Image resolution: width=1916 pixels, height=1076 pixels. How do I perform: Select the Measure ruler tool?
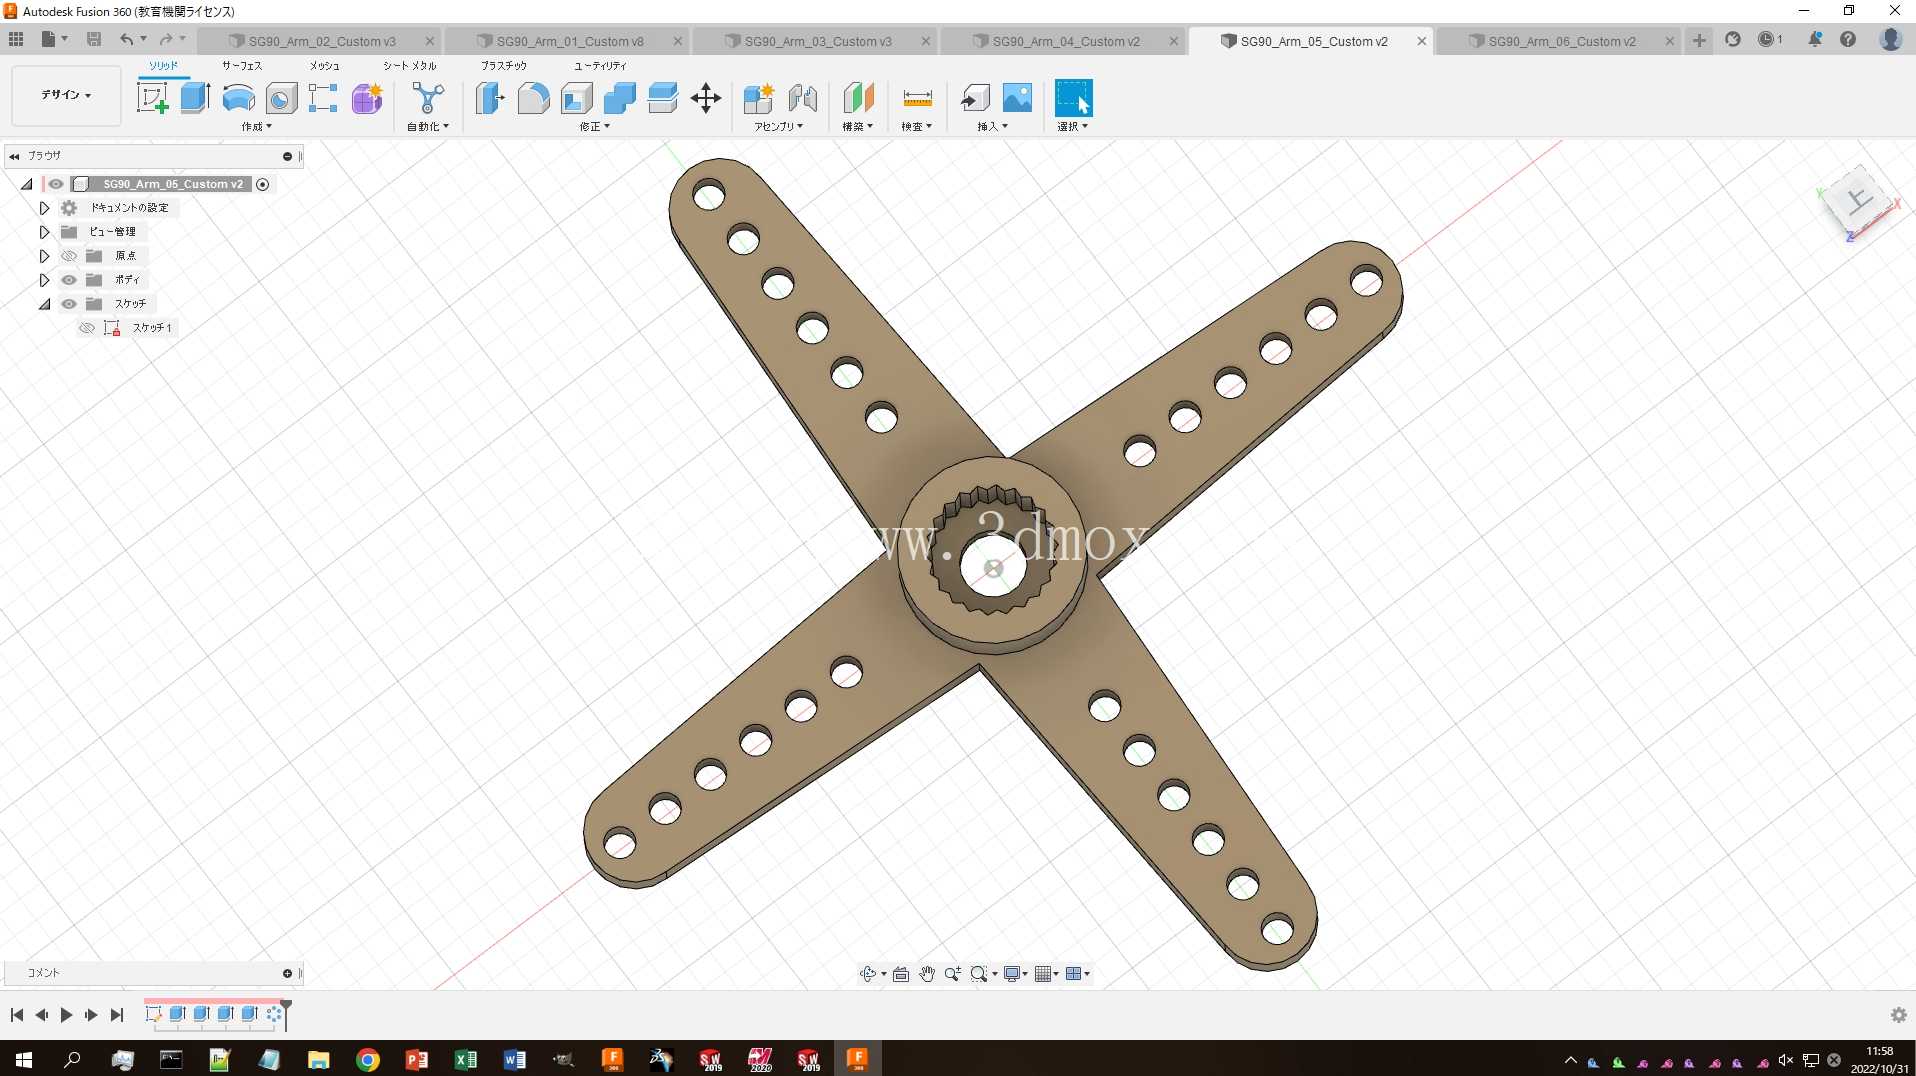click(x=917, y=98)
